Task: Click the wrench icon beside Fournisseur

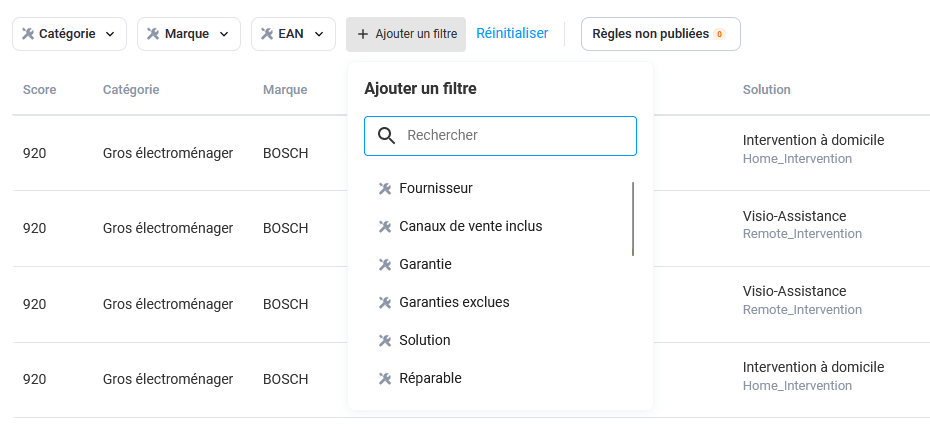Action: click(384, 188)
